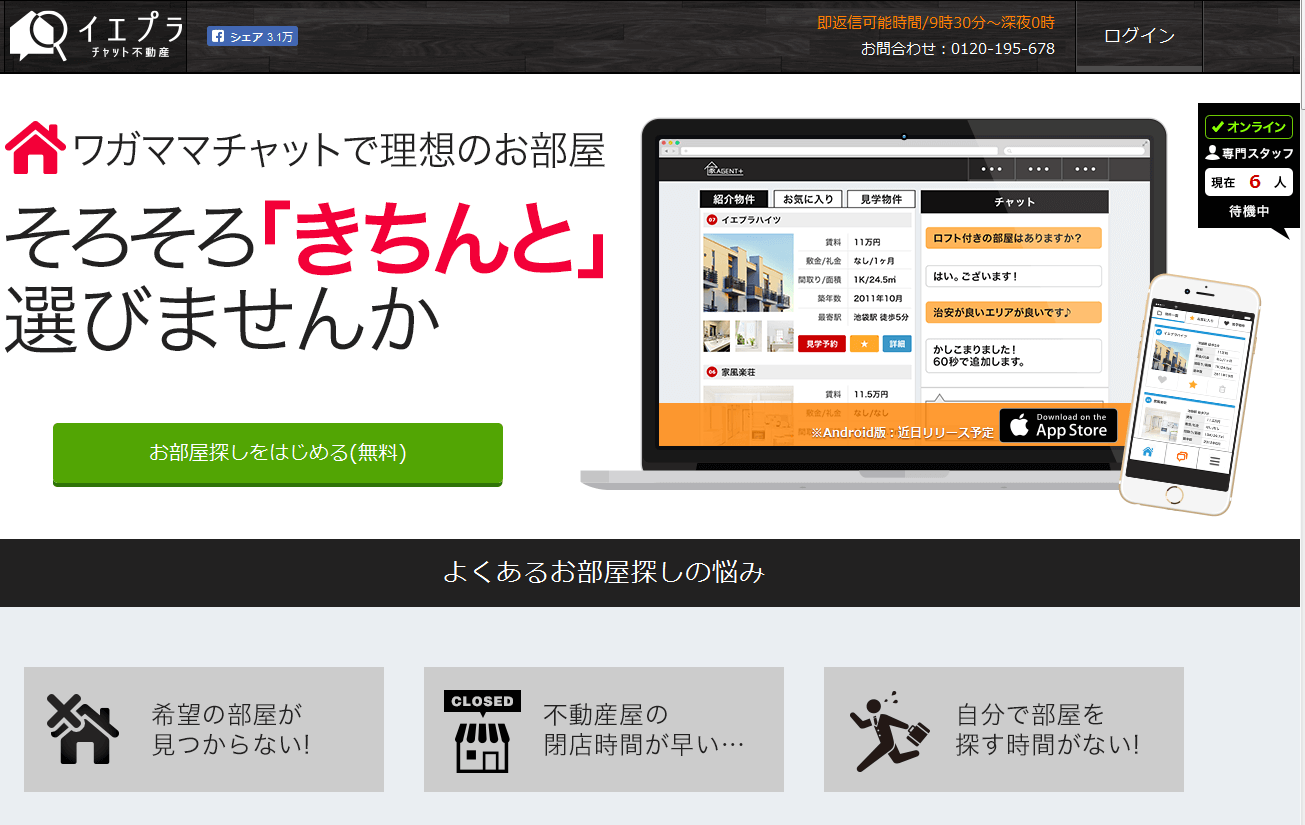Click the blue 詳細 button in the mockup
This screenshot has width=1305, height=825.
coord(897,344)
